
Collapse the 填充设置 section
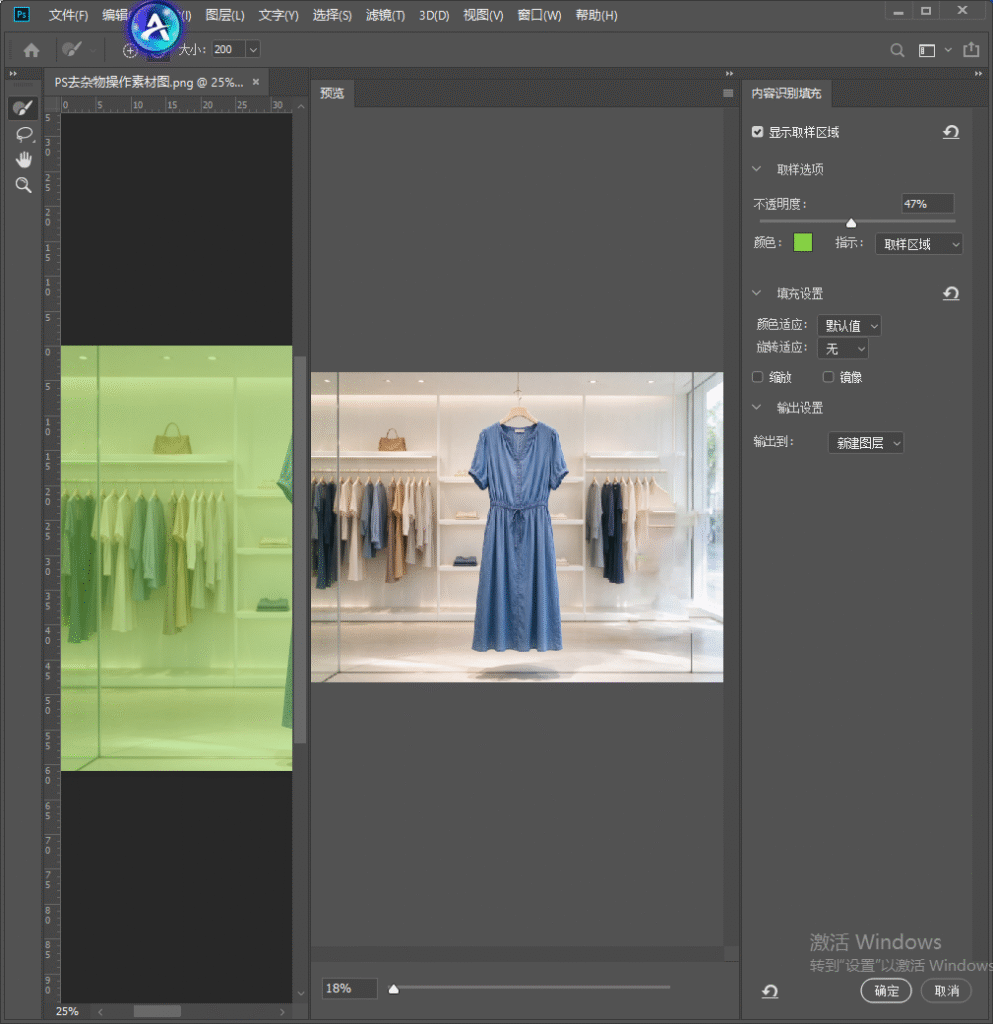click(x=757, y=293)
